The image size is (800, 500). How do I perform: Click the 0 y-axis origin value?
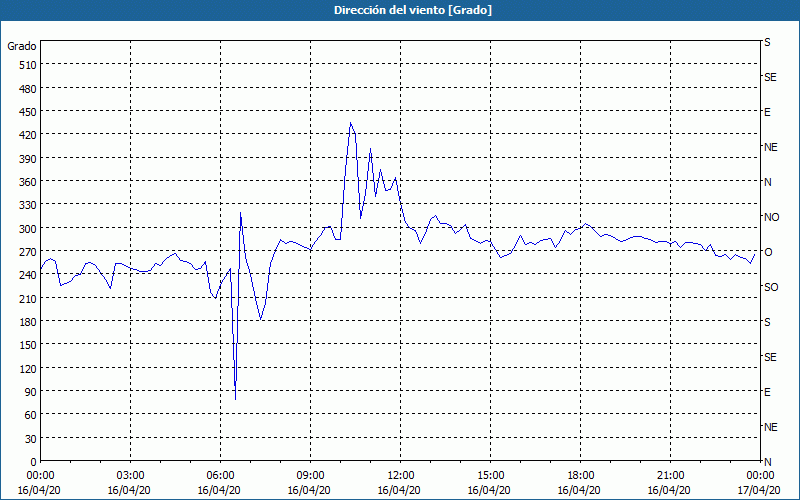(34, 462)
